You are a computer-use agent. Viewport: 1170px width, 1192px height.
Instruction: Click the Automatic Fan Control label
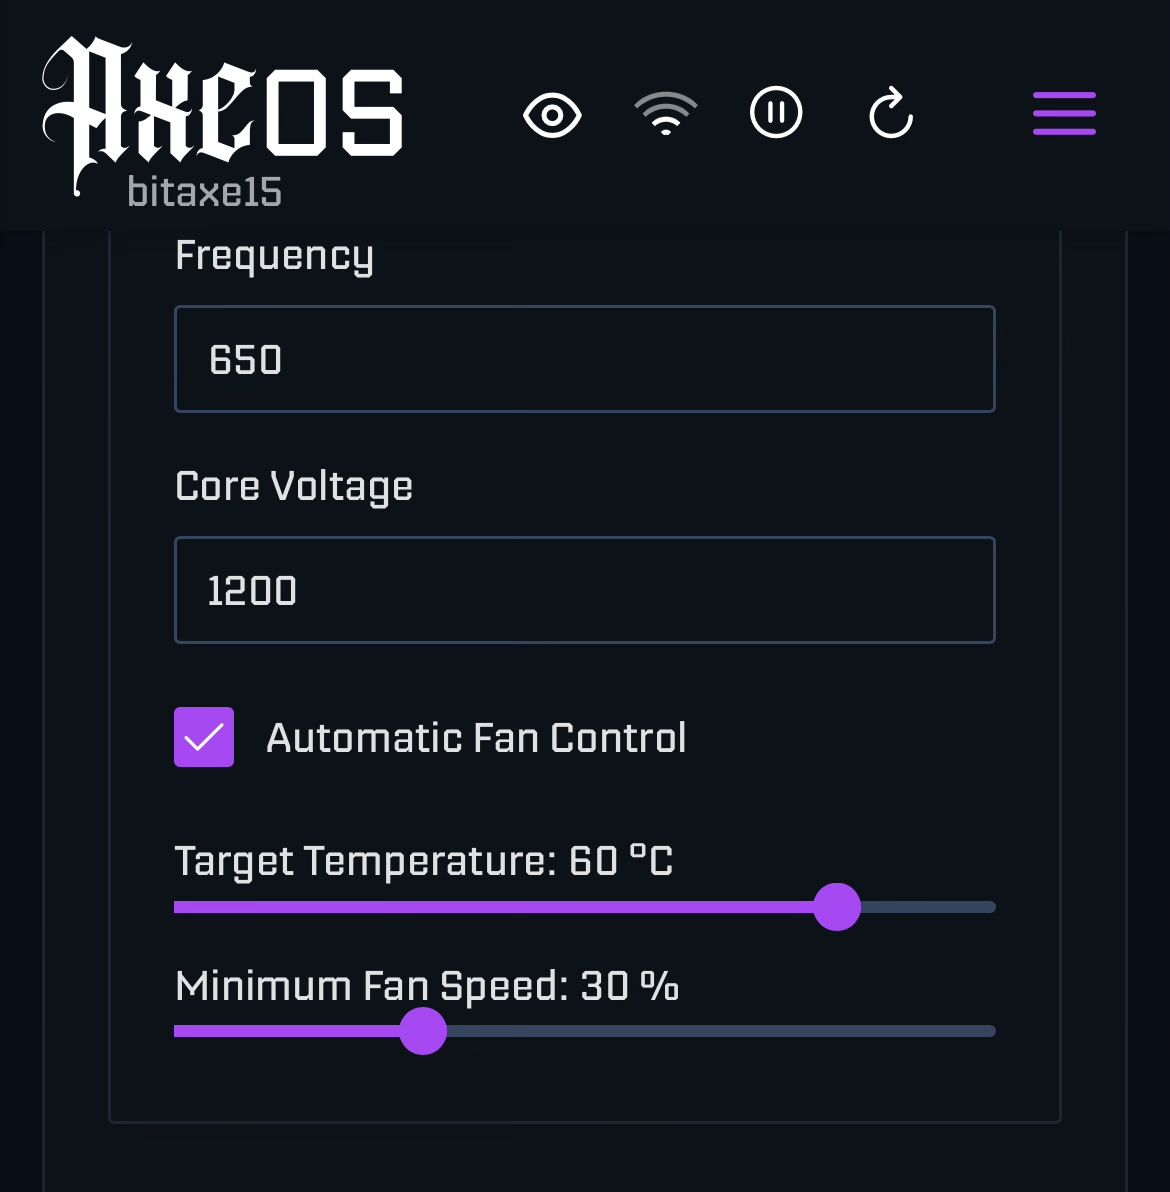476,737
